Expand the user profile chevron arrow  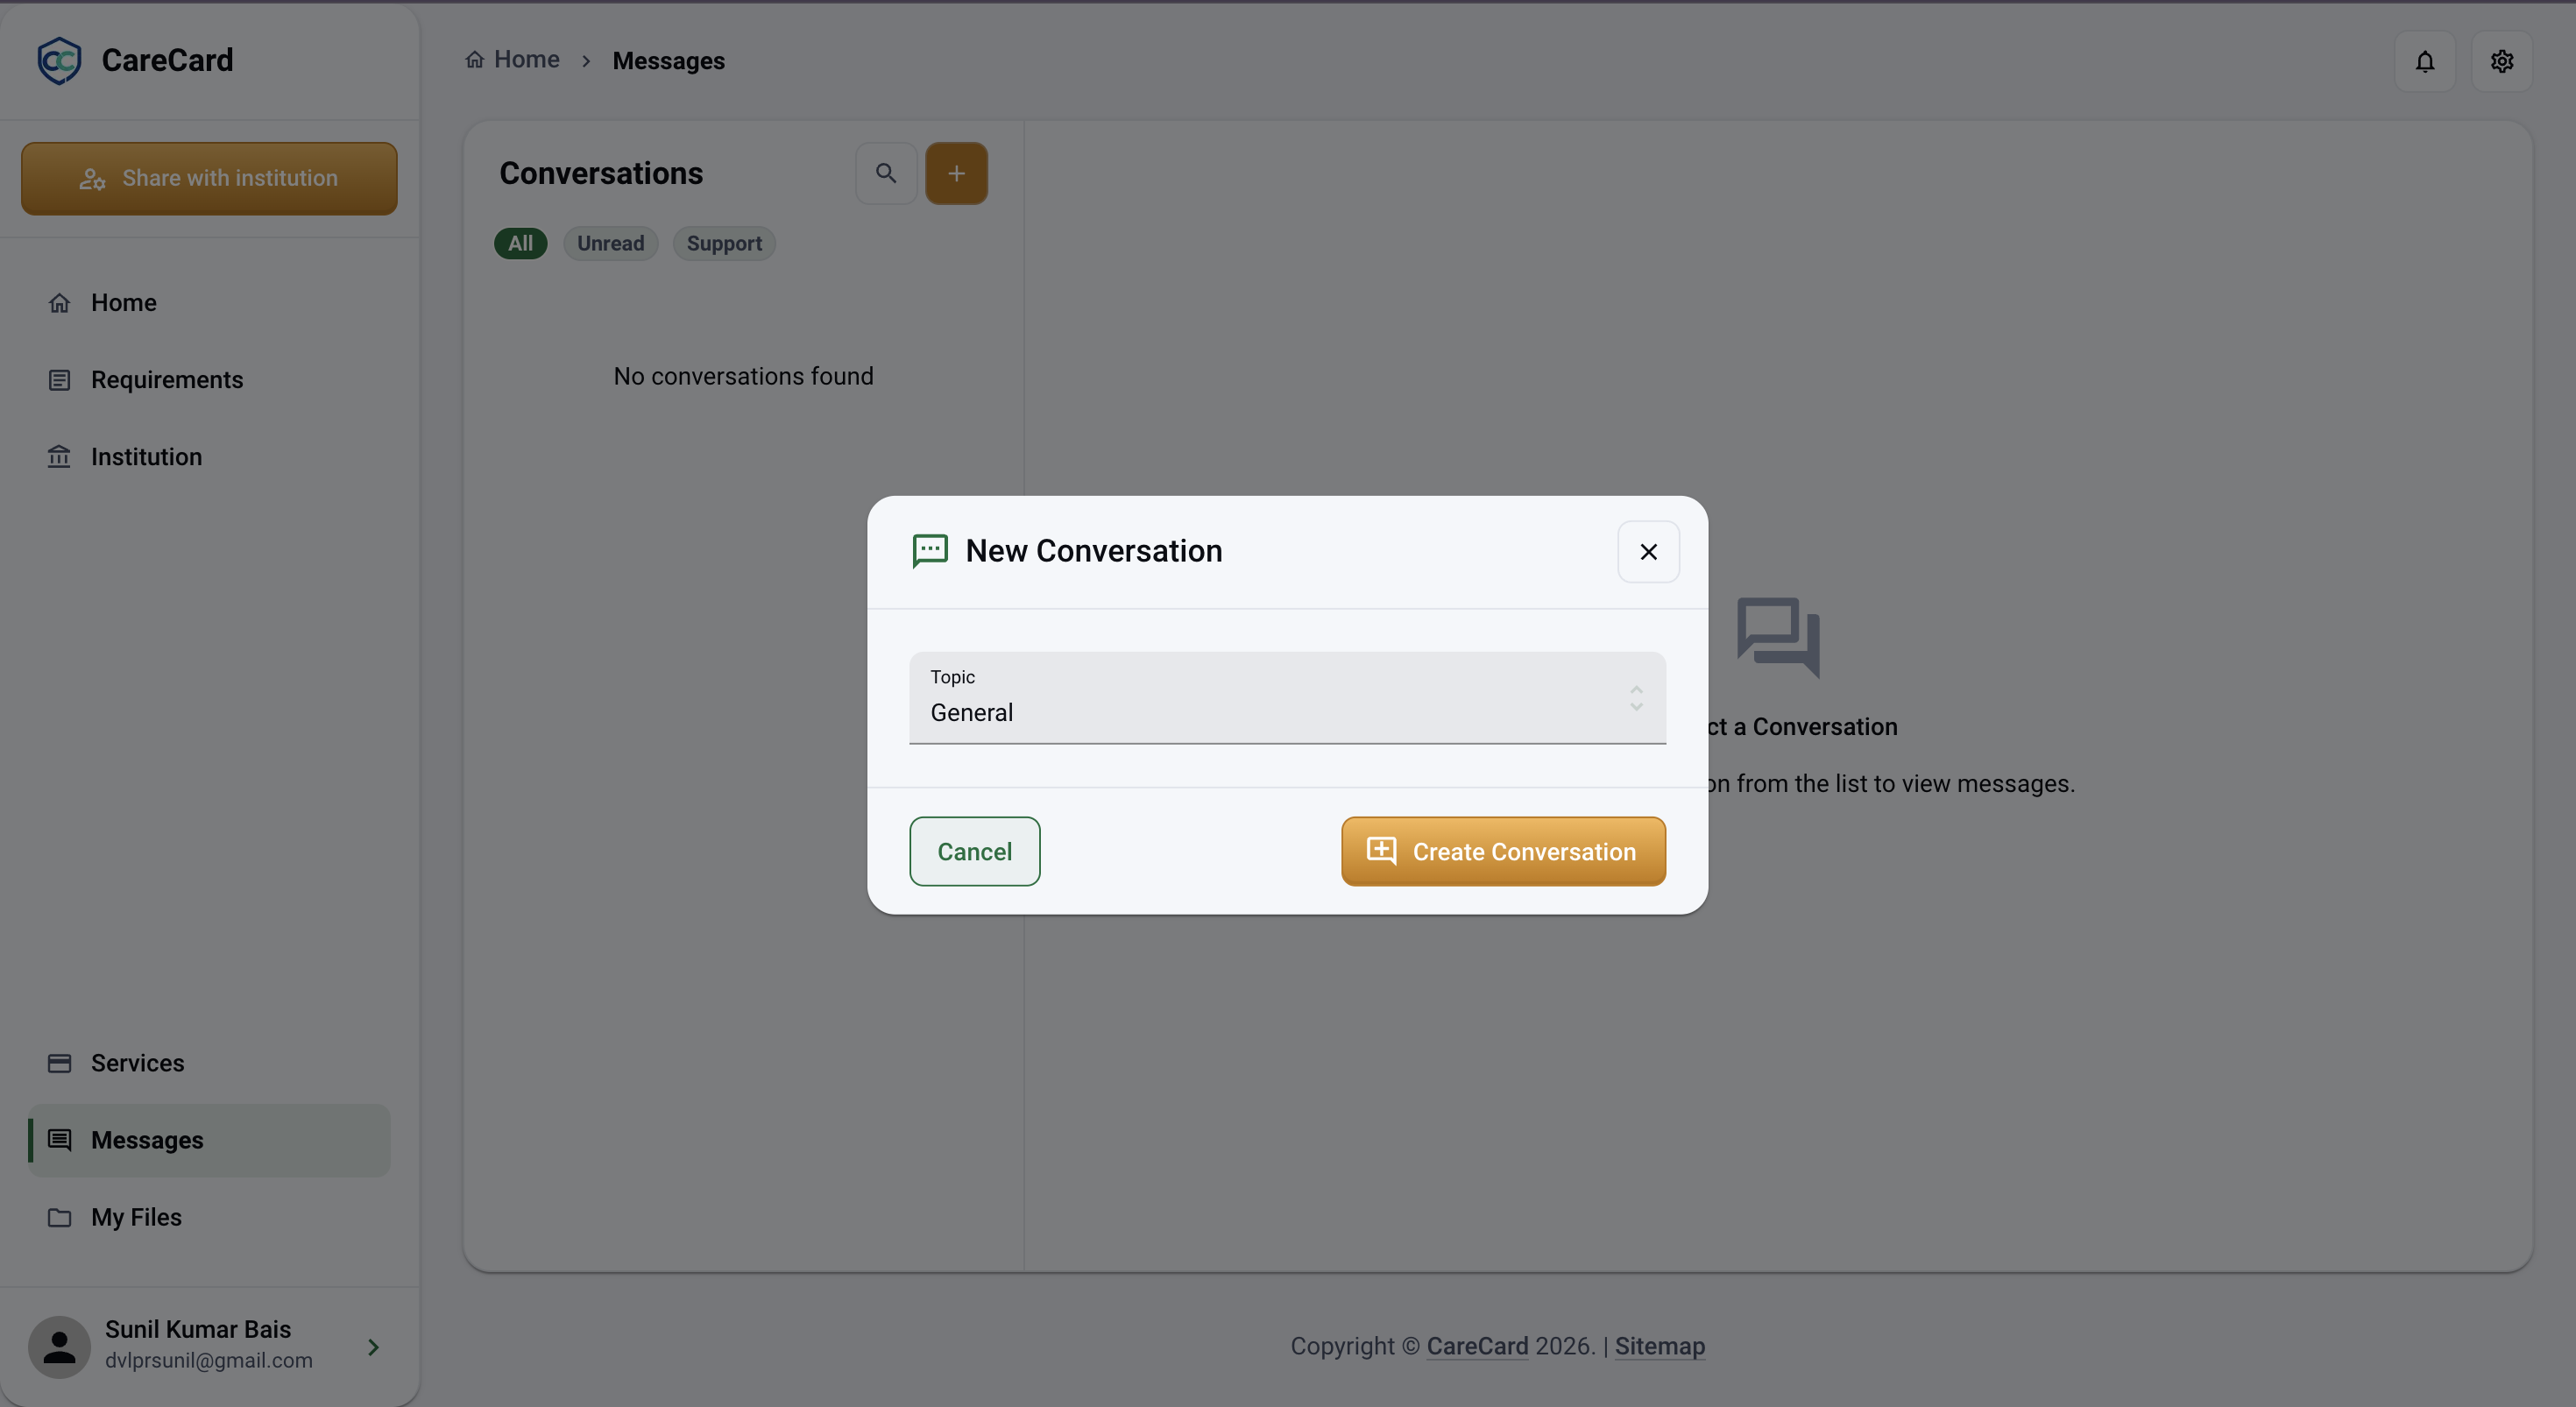pyautogui.click(x=373, y=1347)
